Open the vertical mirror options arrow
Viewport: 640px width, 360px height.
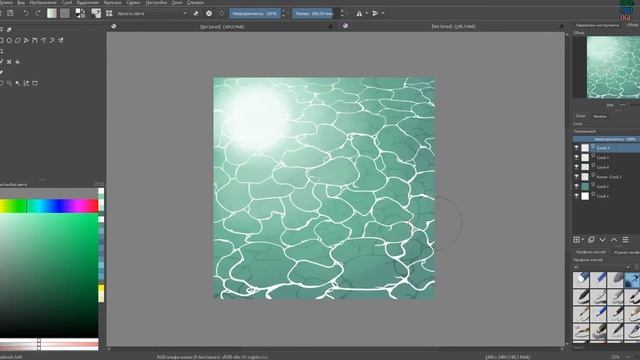pyautogui.click(x=383, y=13)
